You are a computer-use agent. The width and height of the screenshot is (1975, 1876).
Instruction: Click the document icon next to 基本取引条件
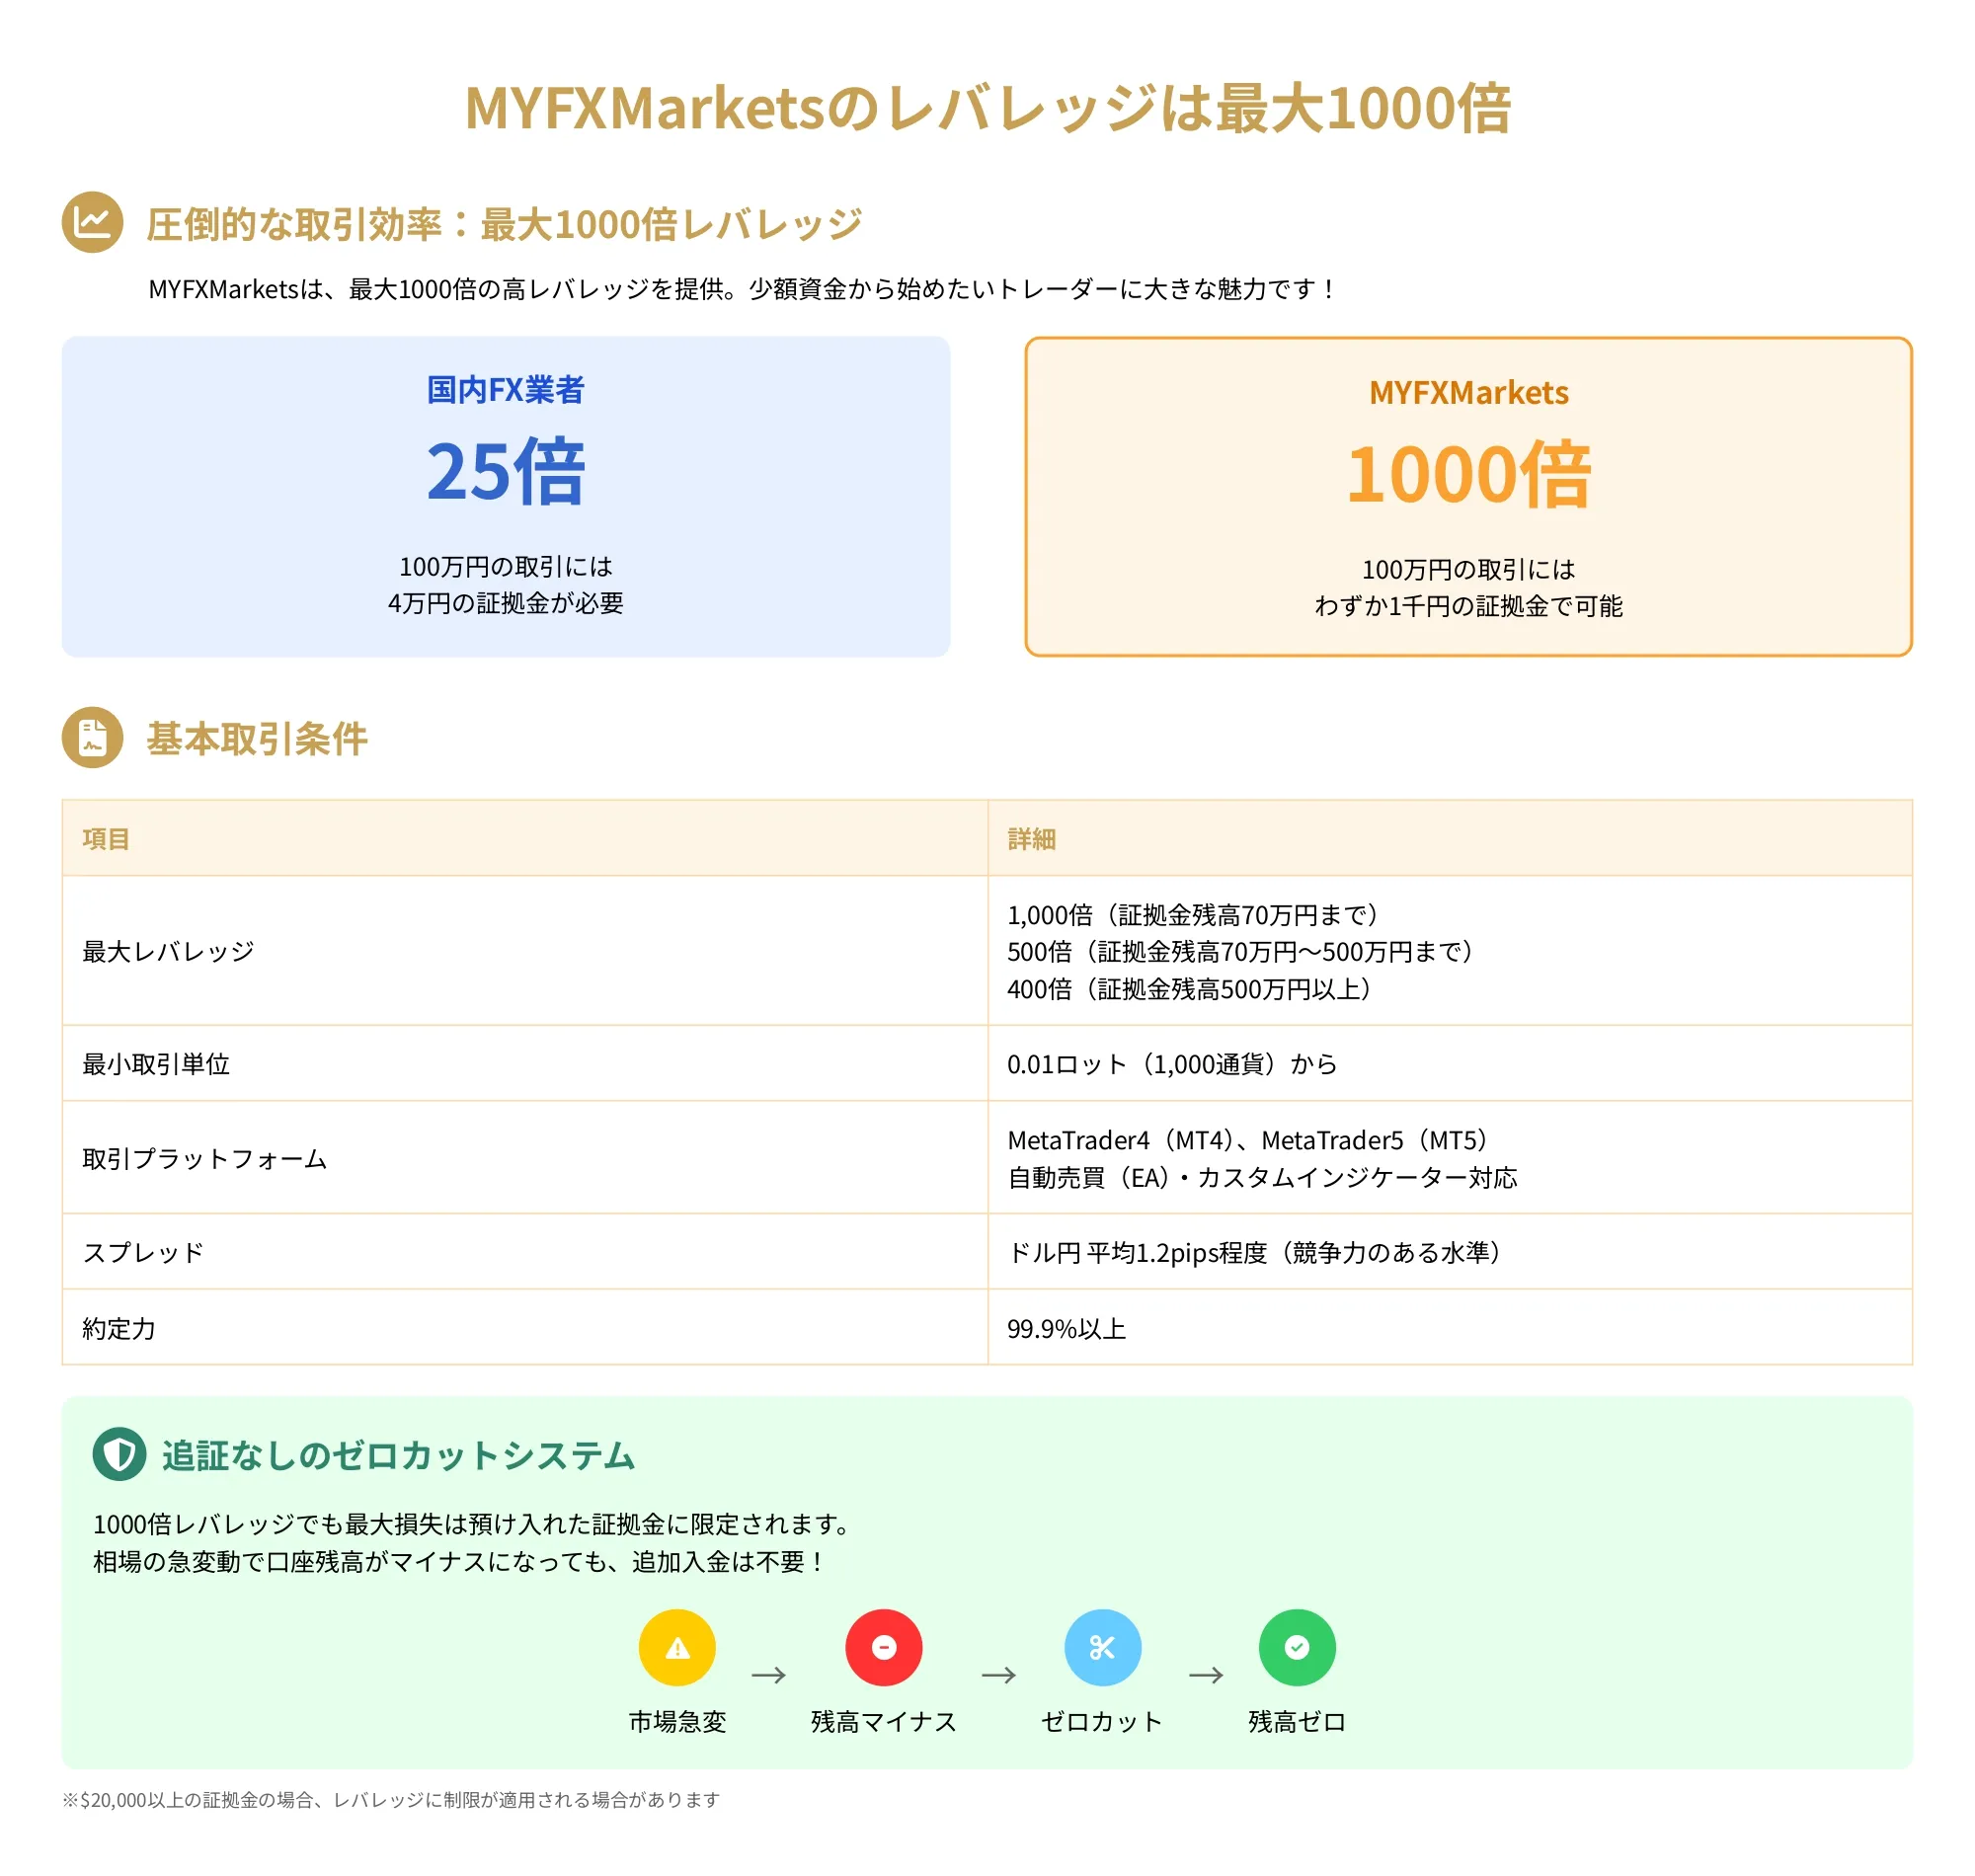92,738
